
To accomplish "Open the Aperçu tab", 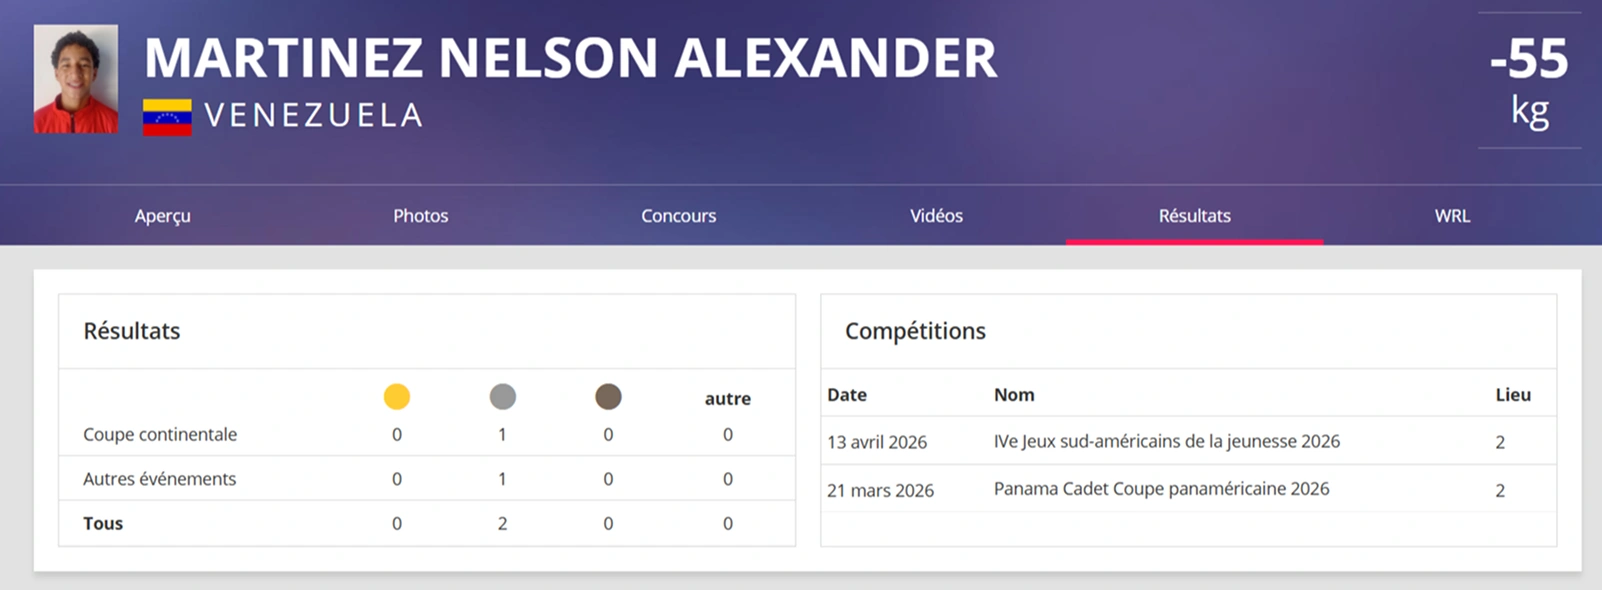I will 163,216.
